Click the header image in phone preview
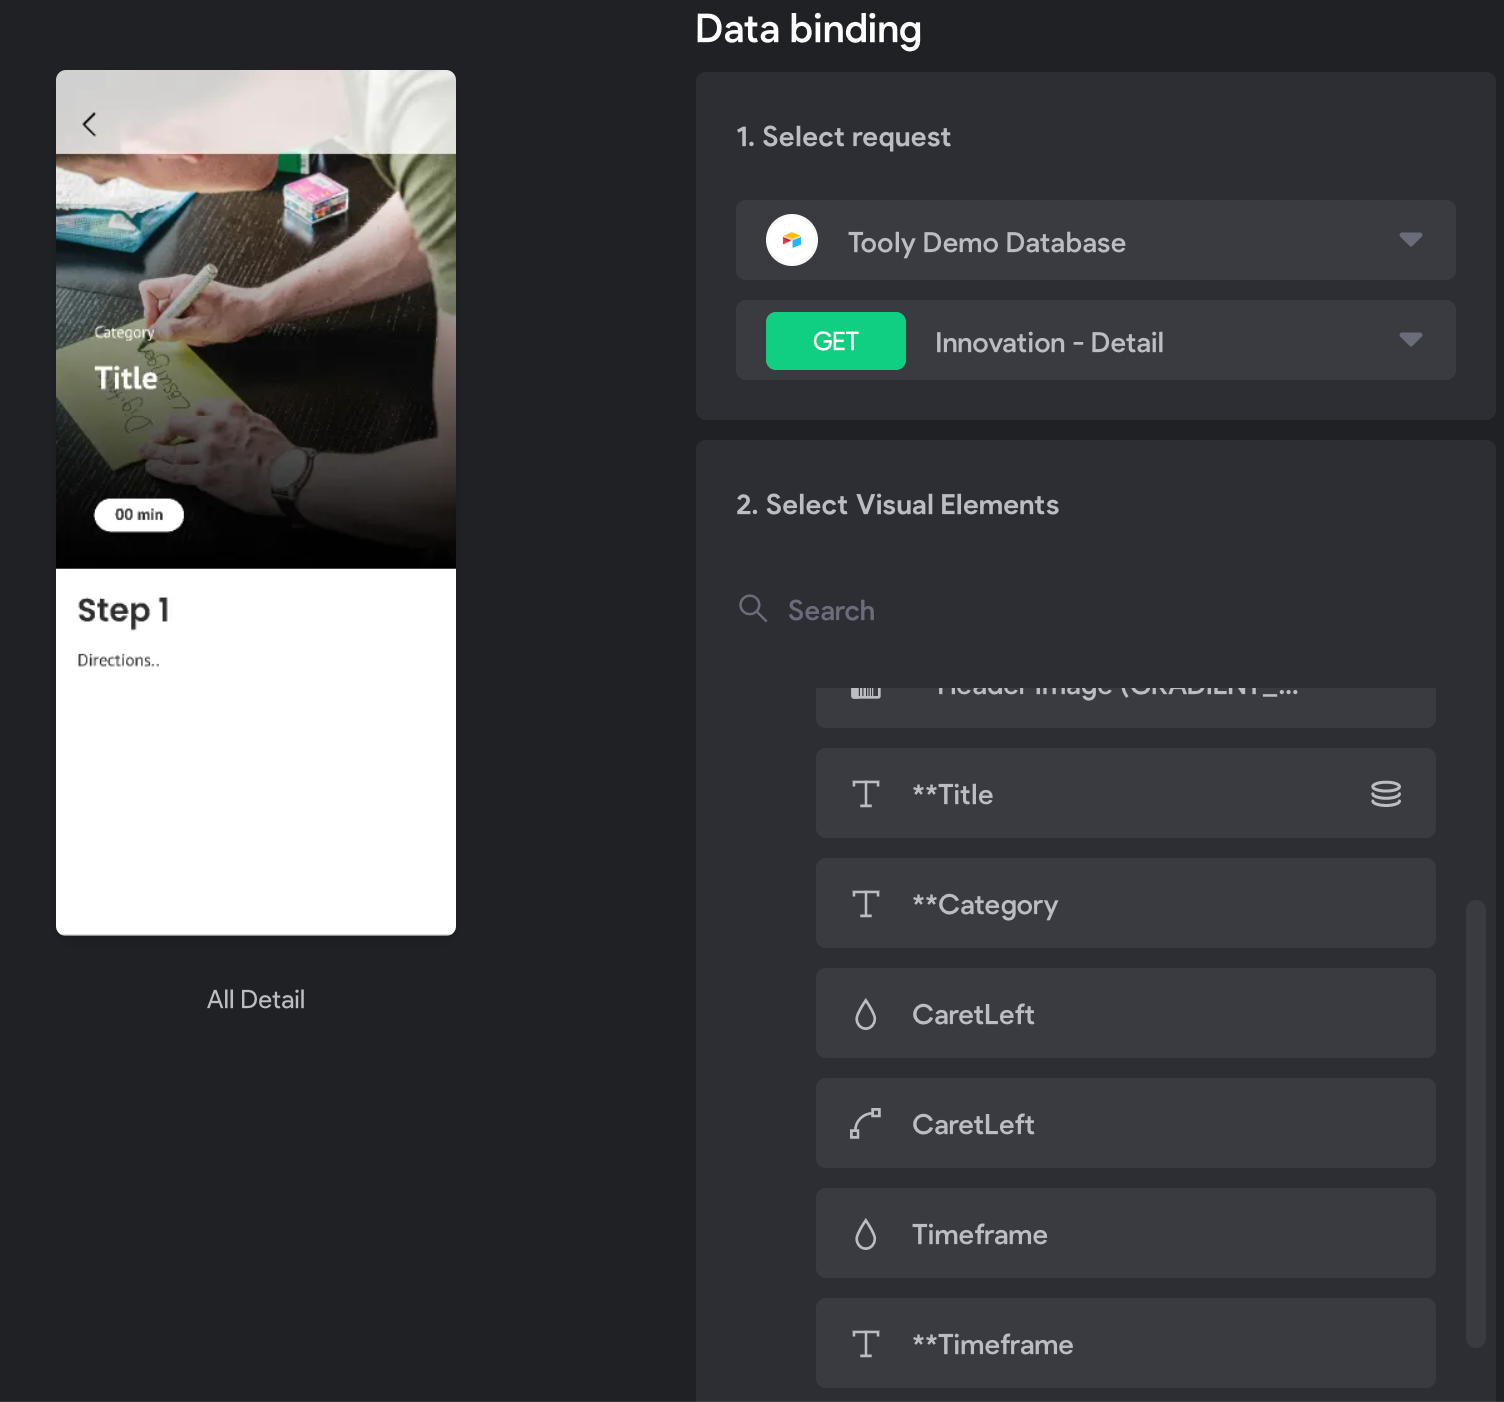This screenshot has width=1504, height=1402. [256, 319]
